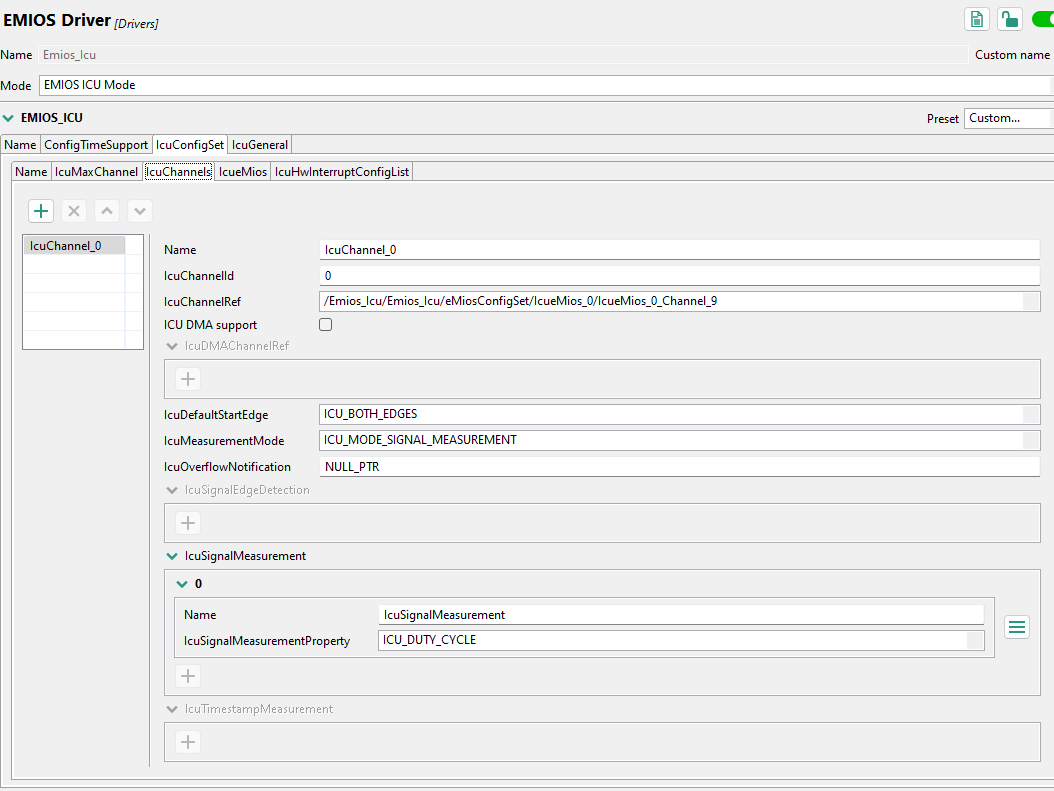The image size is (1054, 791).
Task: Open the hamburger menu beside IcuSignalMeasurement
Action: tap(1017, 627)
